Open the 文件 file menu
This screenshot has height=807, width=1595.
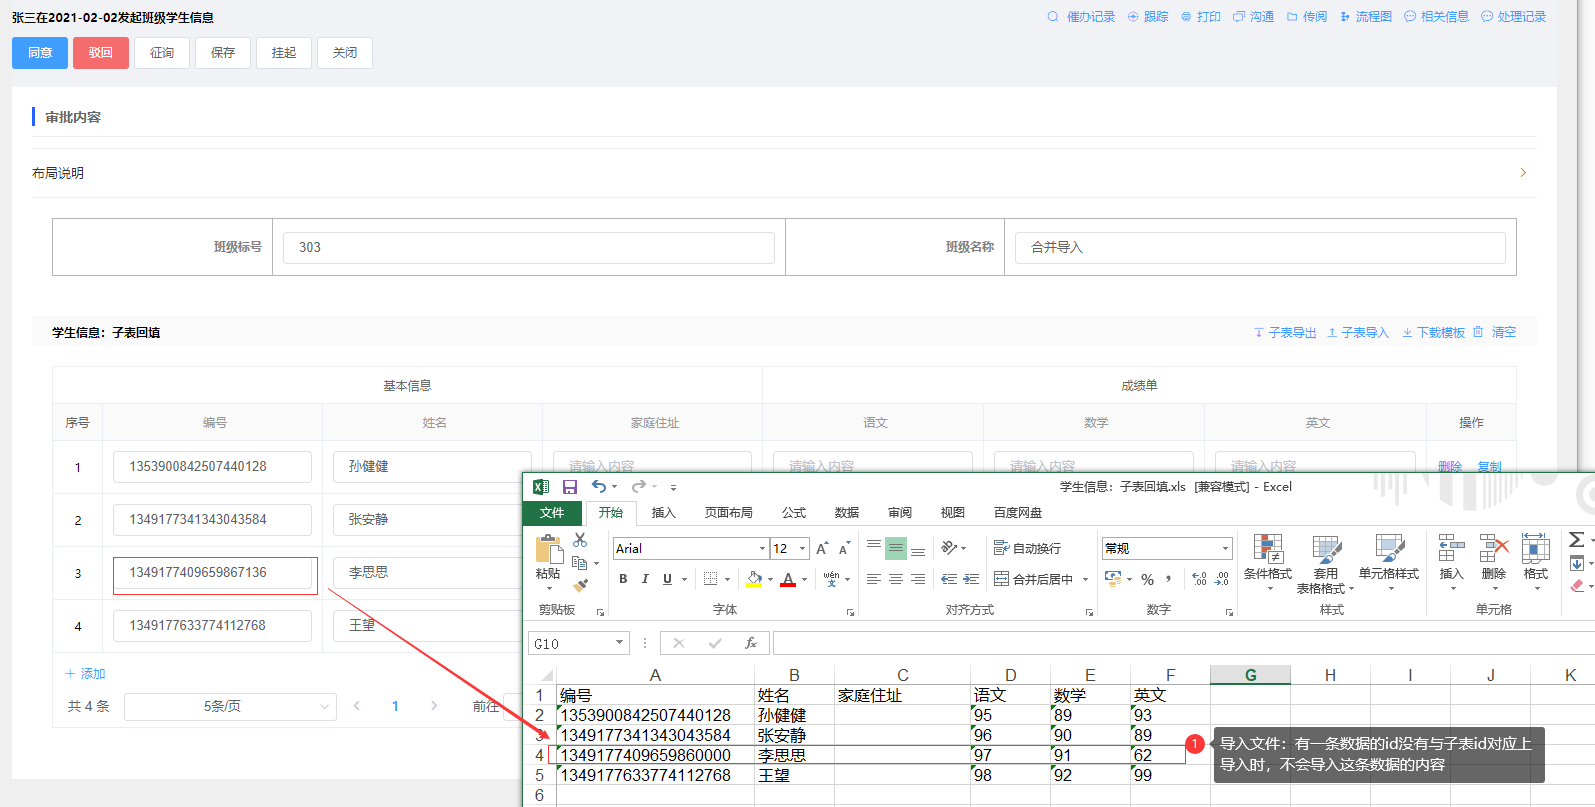click(552, 512)
